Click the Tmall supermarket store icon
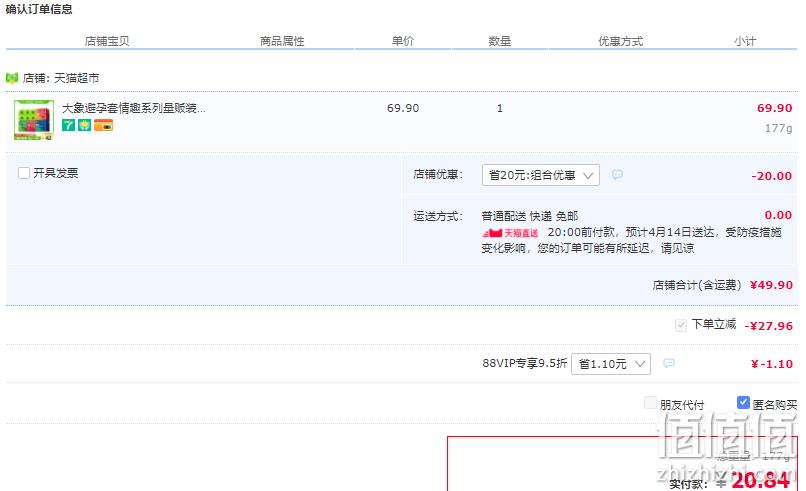 pyautogui.click(x=12, y=78)
